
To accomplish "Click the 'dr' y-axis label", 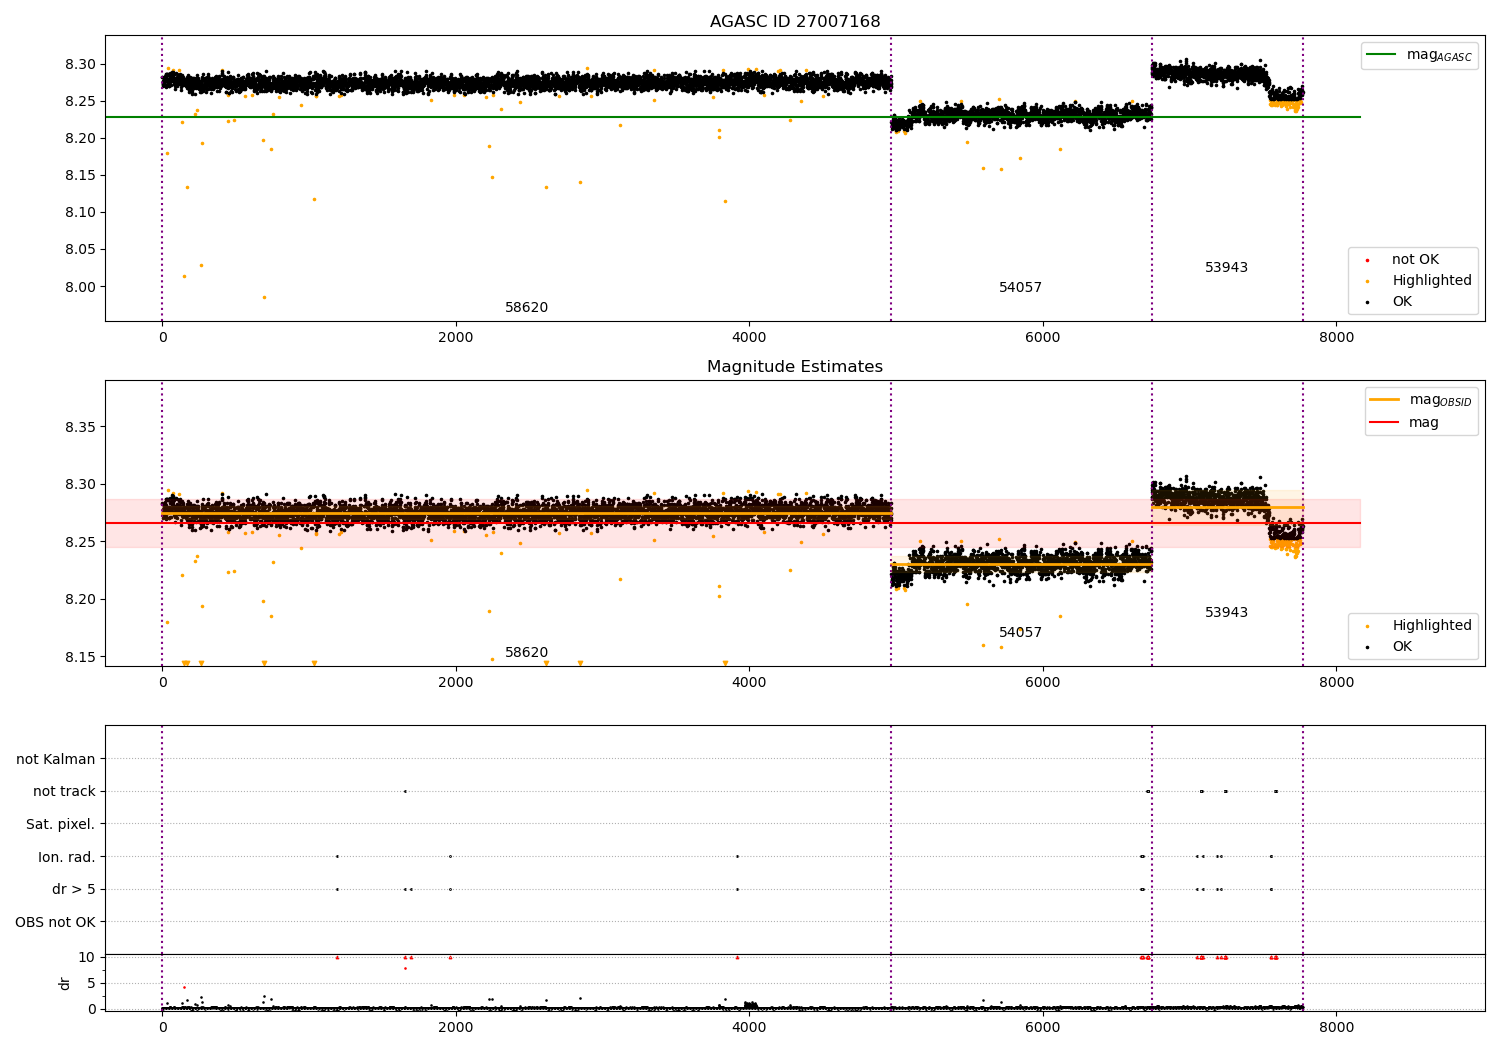I will pyautogui.click(x=65, y=983).
